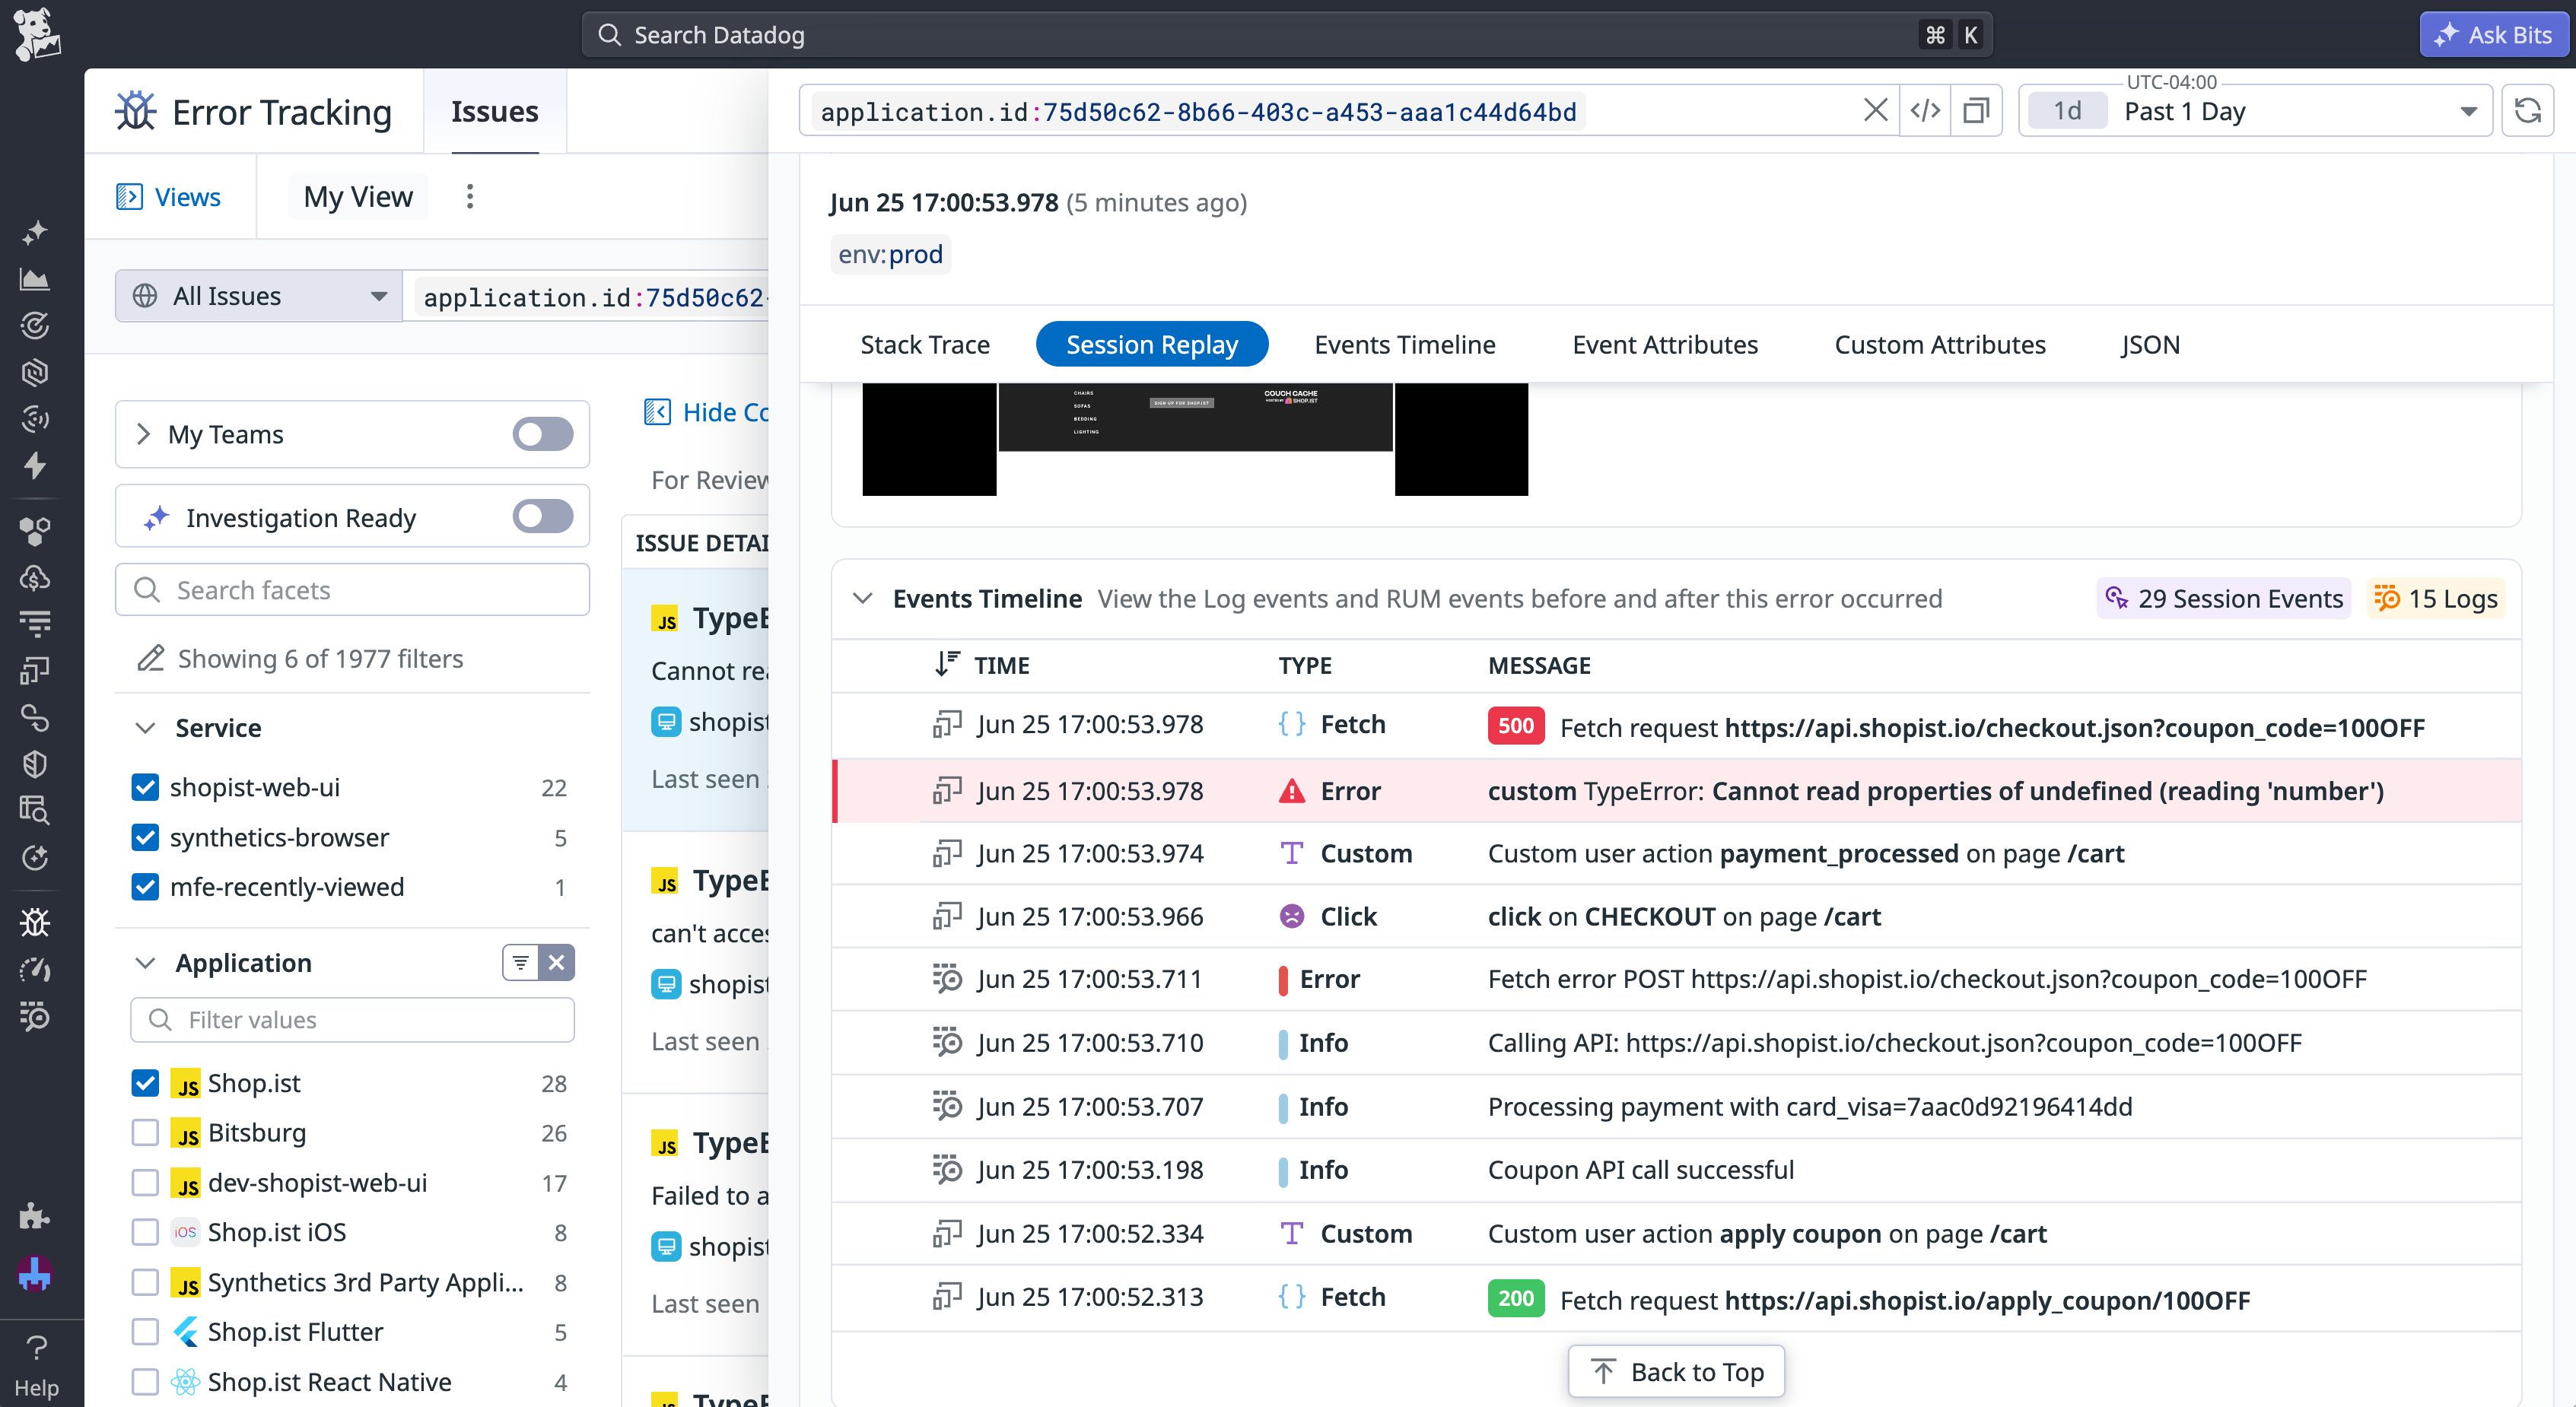Screen dimensions: 2576x1407
Task: Click the Back to Top button
Action: pyautogui.click(x=1676, y=1371)
